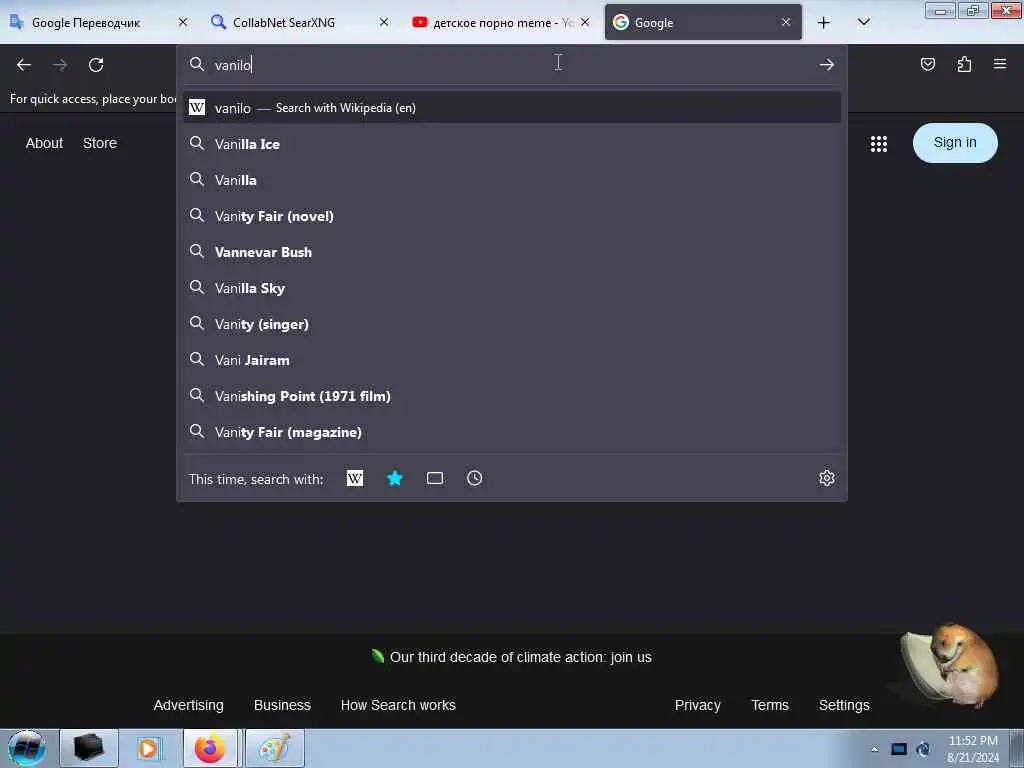The width and height of the screenshot is (1024, 768).
Task: Open the Google apps grid
Action: point(879,144)
